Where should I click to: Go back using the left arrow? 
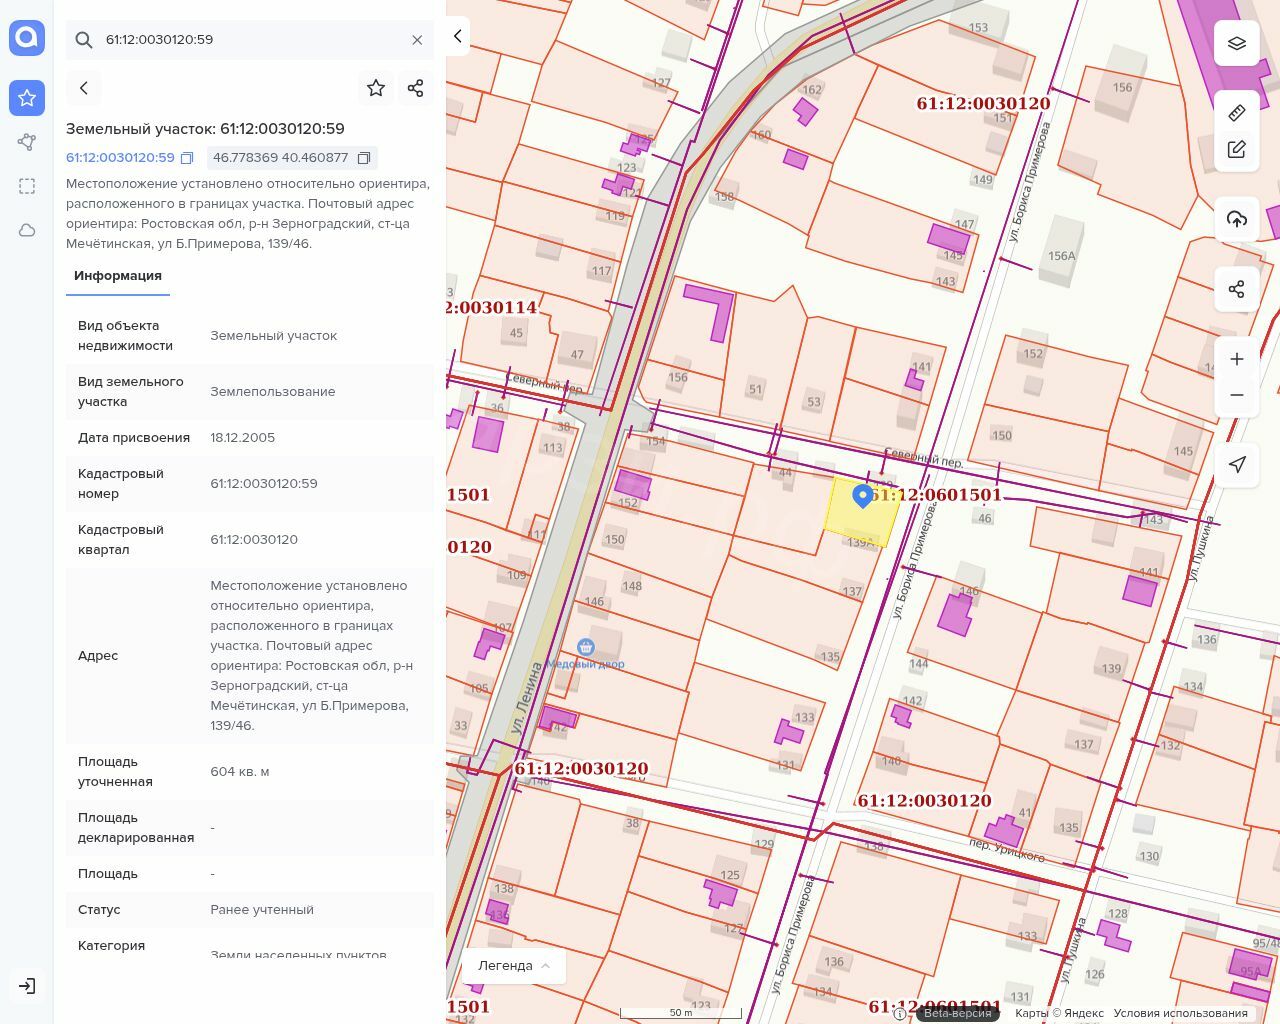pyautogui.click(x=84, y=88)
